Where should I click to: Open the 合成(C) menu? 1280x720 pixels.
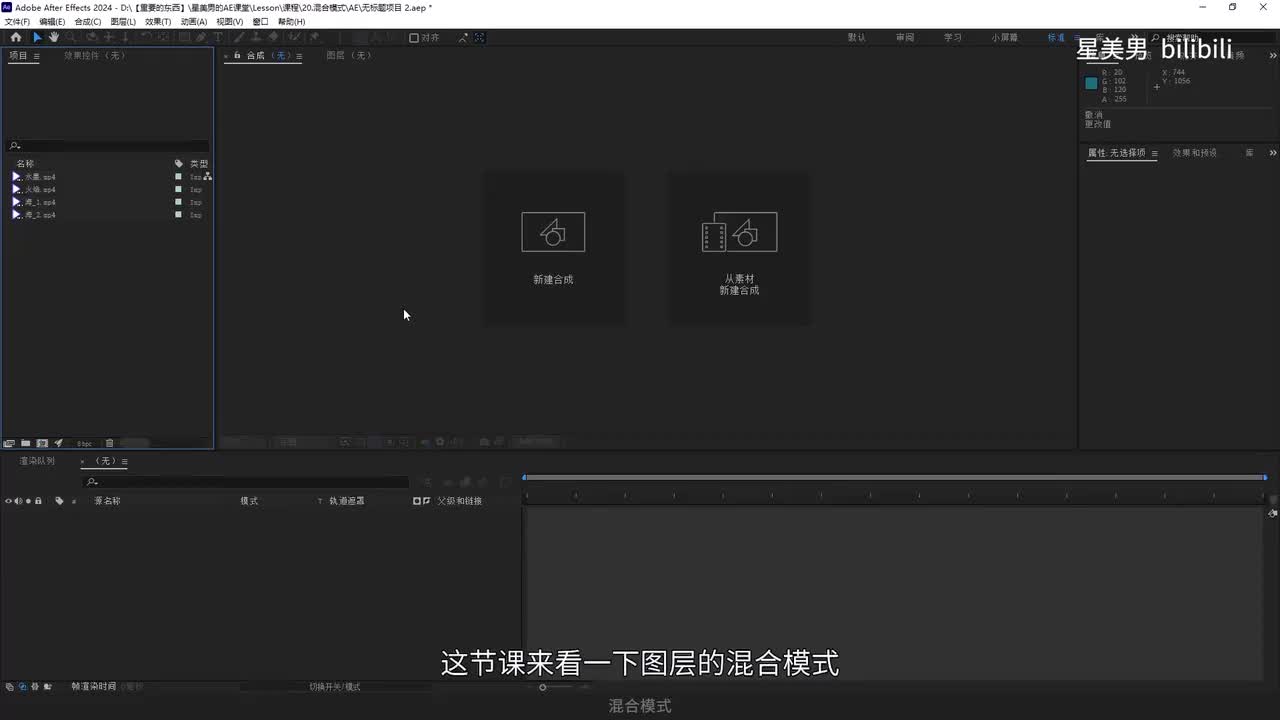point(87,21)
